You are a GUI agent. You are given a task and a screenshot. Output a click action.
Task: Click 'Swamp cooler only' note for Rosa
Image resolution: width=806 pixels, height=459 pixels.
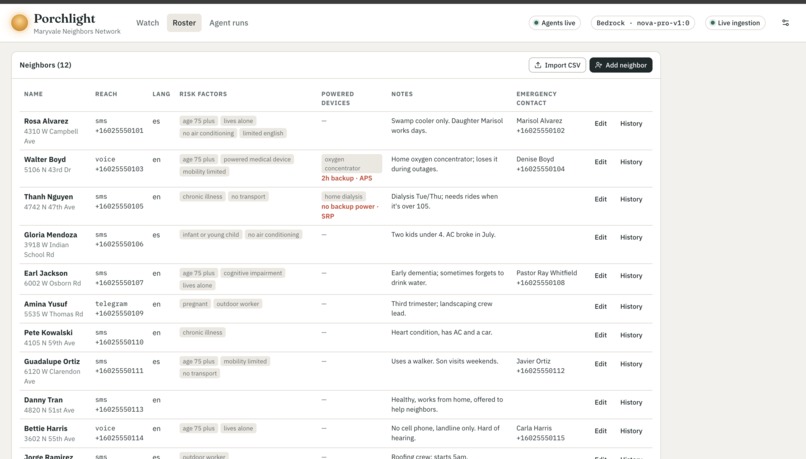[x=447, y=126]
